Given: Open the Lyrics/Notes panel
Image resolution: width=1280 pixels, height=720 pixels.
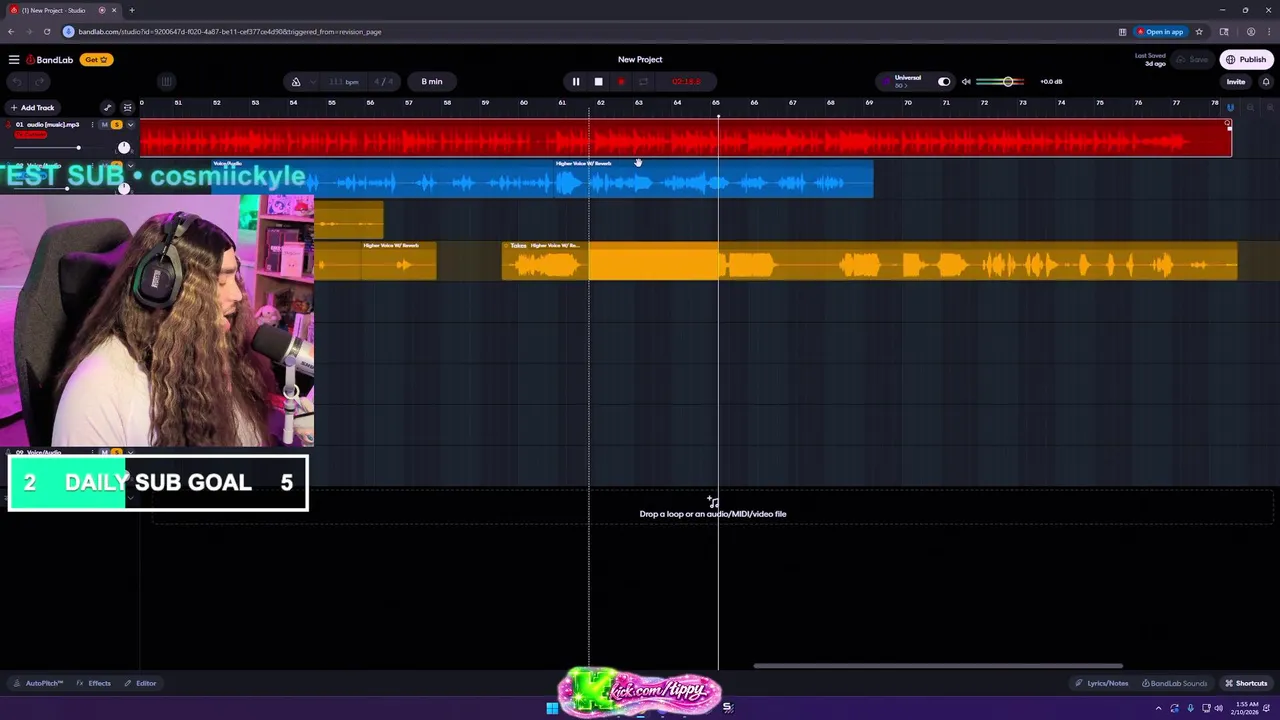Looking at the screenshot, I should tap(1101, 683).
